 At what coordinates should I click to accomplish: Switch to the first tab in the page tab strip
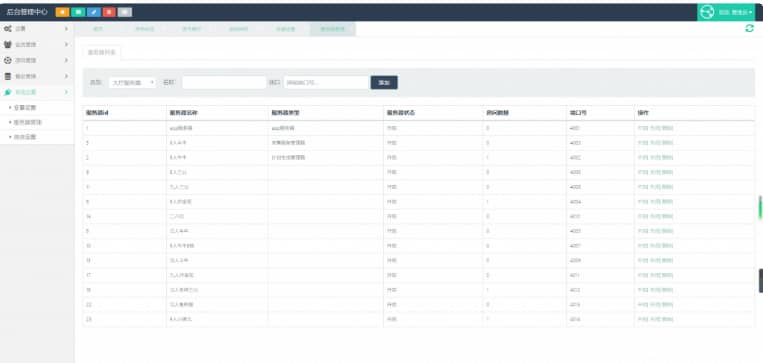tap(98, 29)
